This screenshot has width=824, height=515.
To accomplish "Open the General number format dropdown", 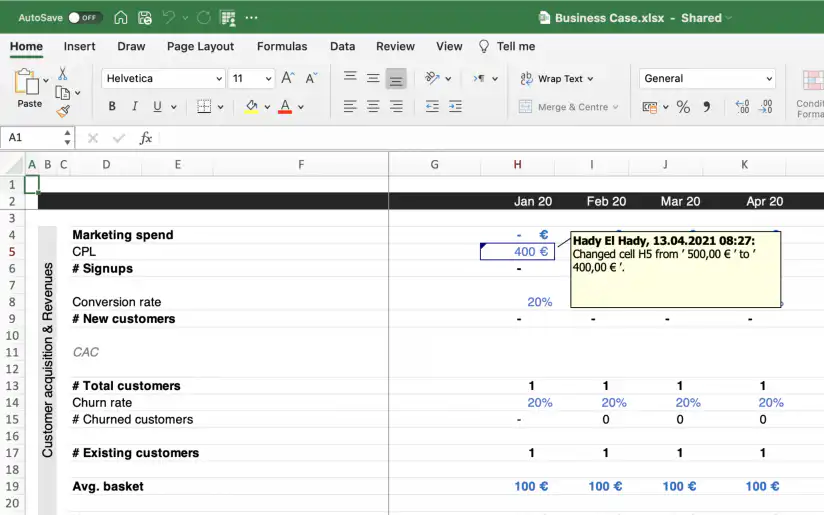I will pyautogui.click(x=707, y=78).
